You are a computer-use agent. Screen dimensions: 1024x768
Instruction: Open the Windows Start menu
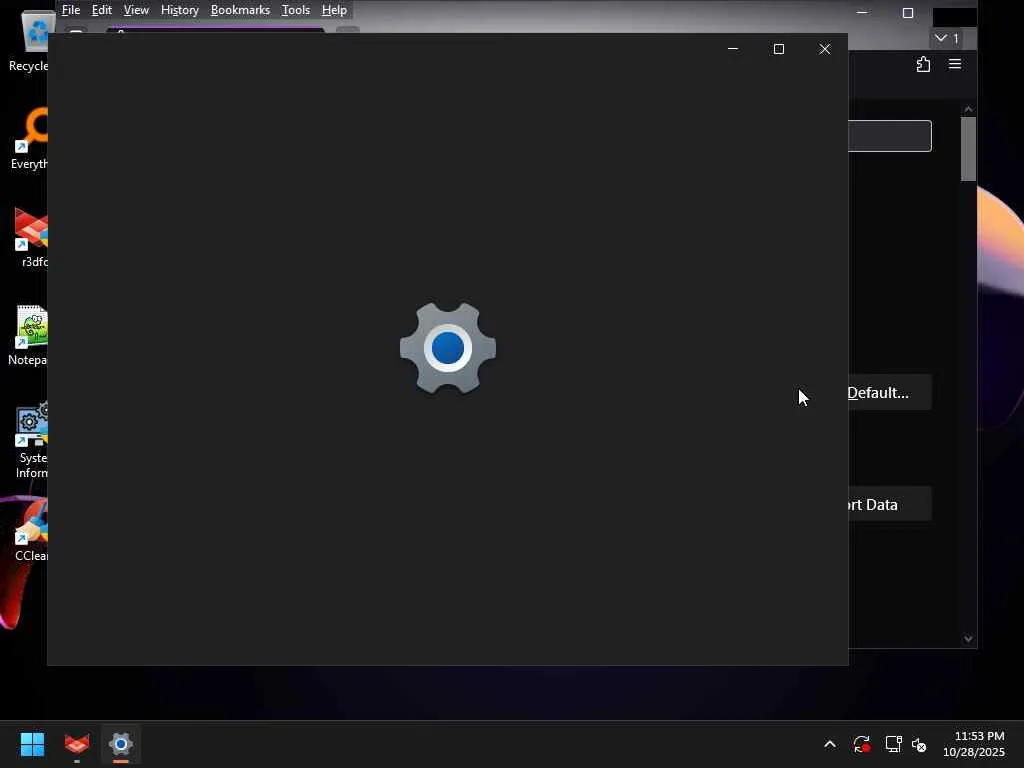point(32,744)
